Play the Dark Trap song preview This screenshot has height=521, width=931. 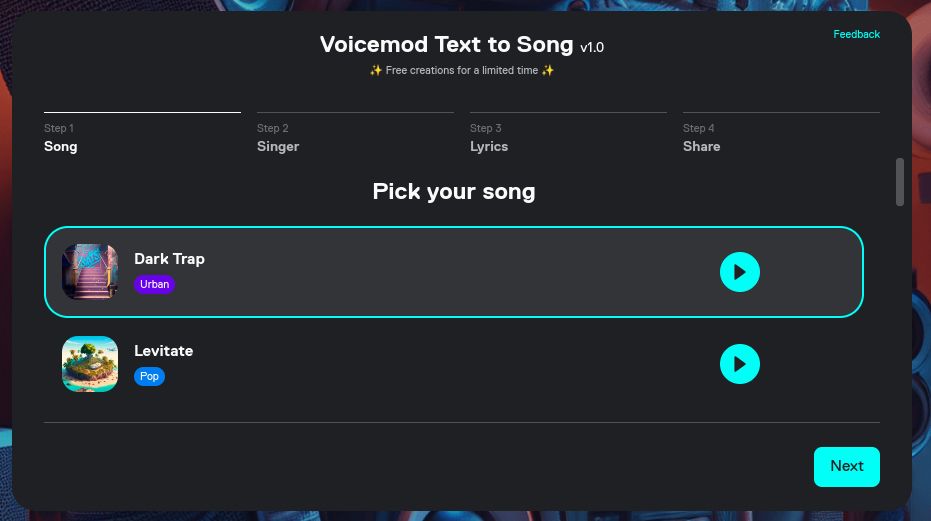pyautogui.click(x=739, y=272)
